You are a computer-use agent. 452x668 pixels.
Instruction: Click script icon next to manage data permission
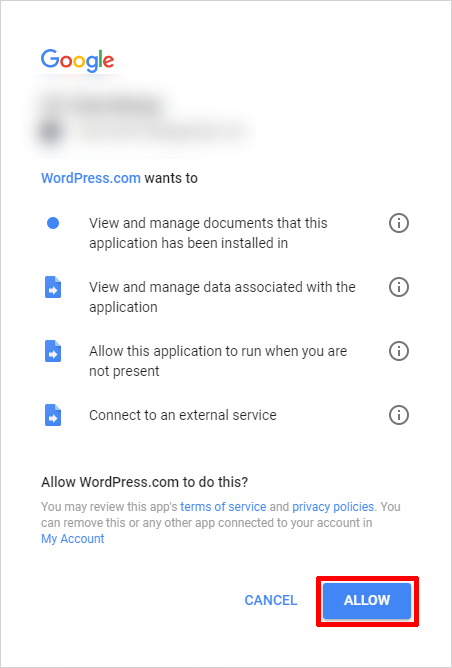(53, 287)
